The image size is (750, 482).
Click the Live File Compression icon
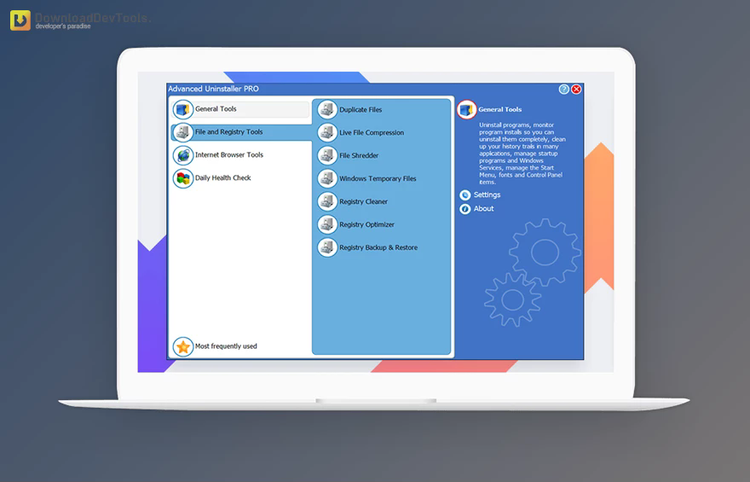[x=328, y=133]
